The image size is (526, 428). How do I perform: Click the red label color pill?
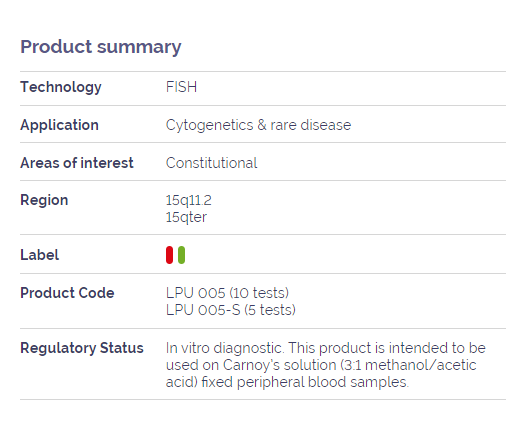[169, 255]
